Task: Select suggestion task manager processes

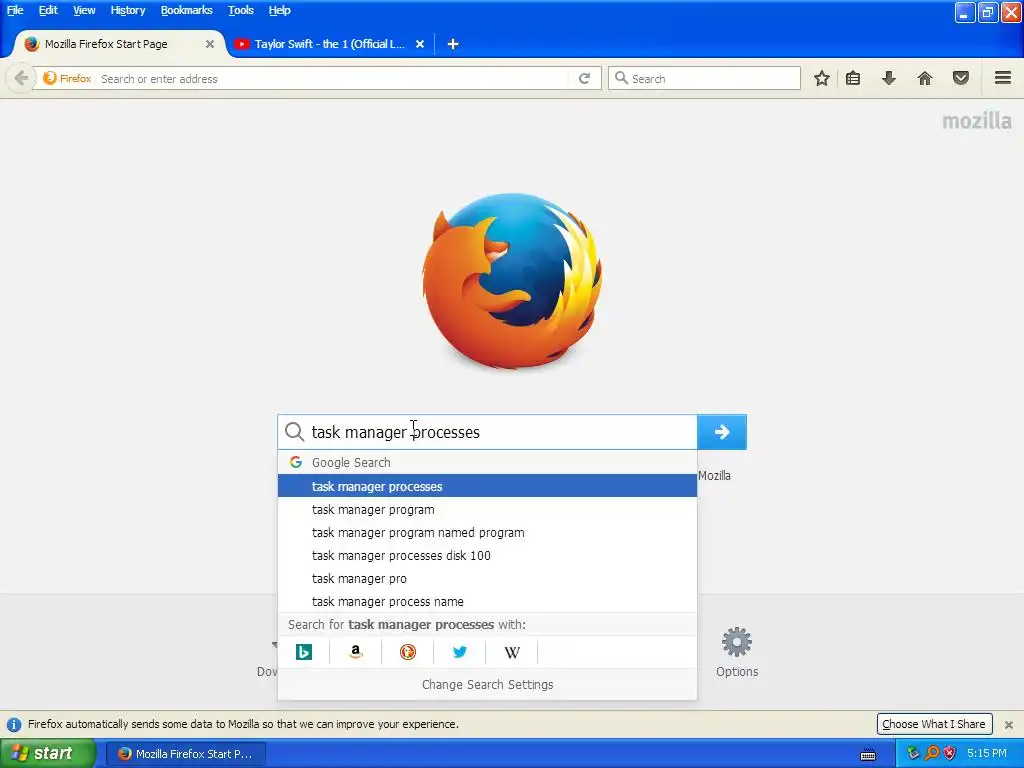Action: pyautogui.click(x=487, y=486)
